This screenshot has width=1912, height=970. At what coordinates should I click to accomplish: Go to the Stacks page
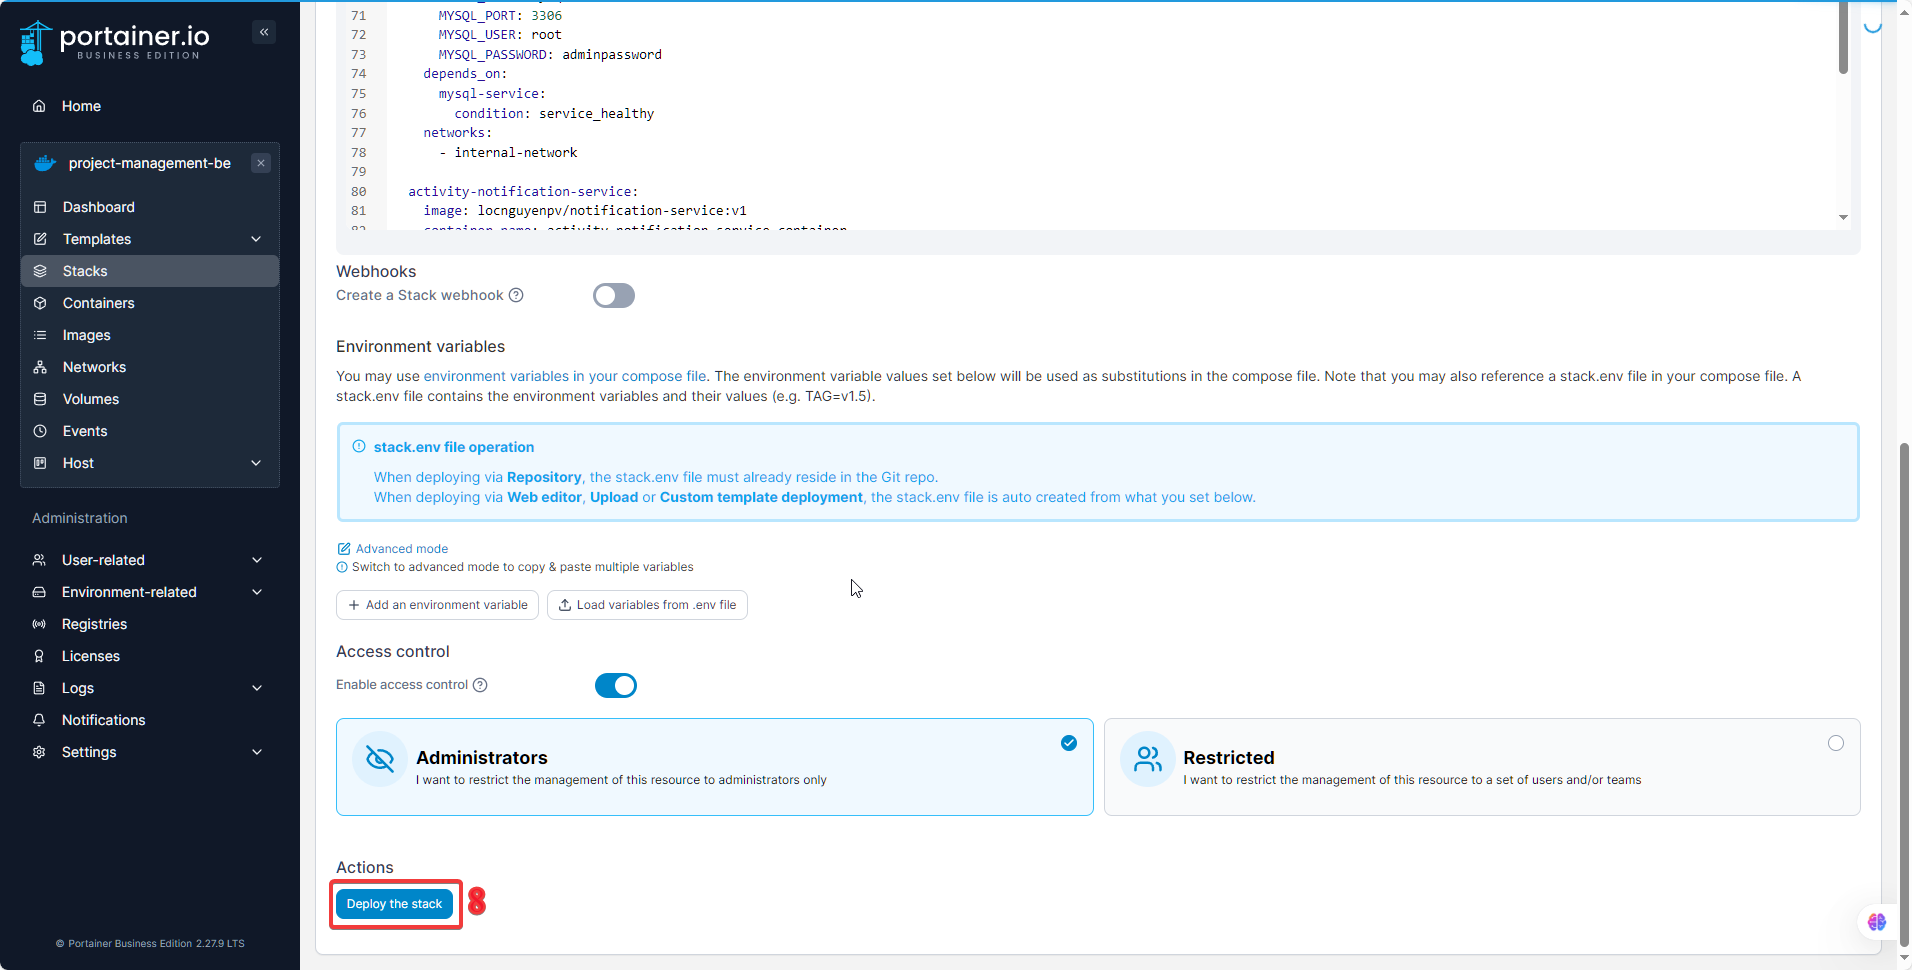coord(150,271)
